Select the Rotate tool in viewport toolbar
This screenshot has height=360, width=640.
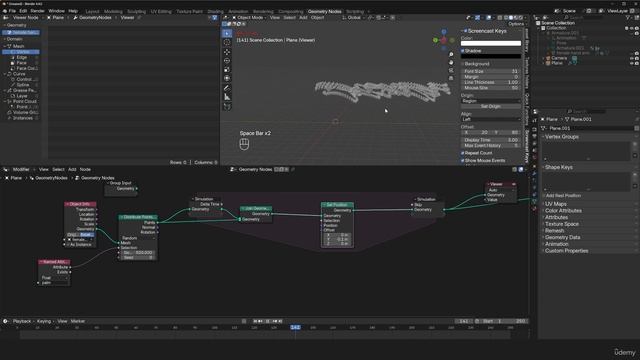(227, 61)
